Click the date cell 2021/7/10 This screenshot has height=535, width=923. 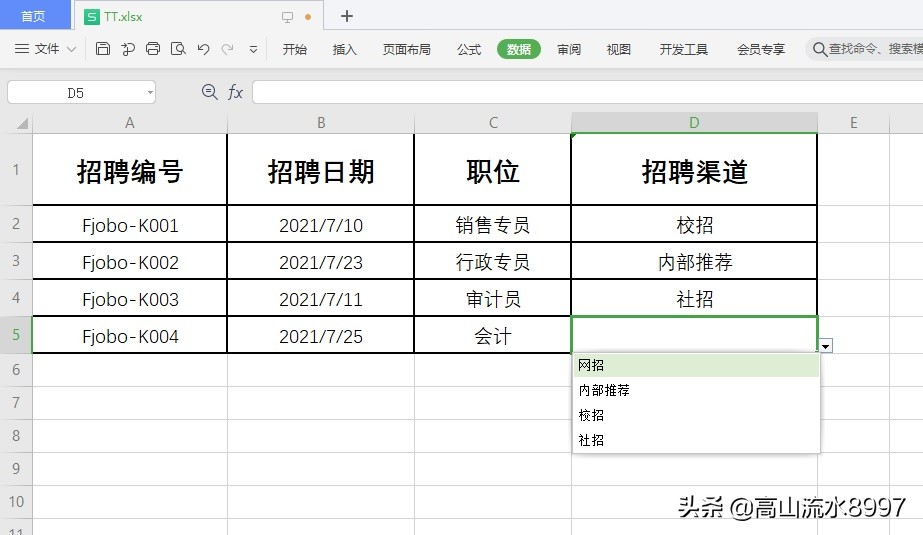pos(321,224)
